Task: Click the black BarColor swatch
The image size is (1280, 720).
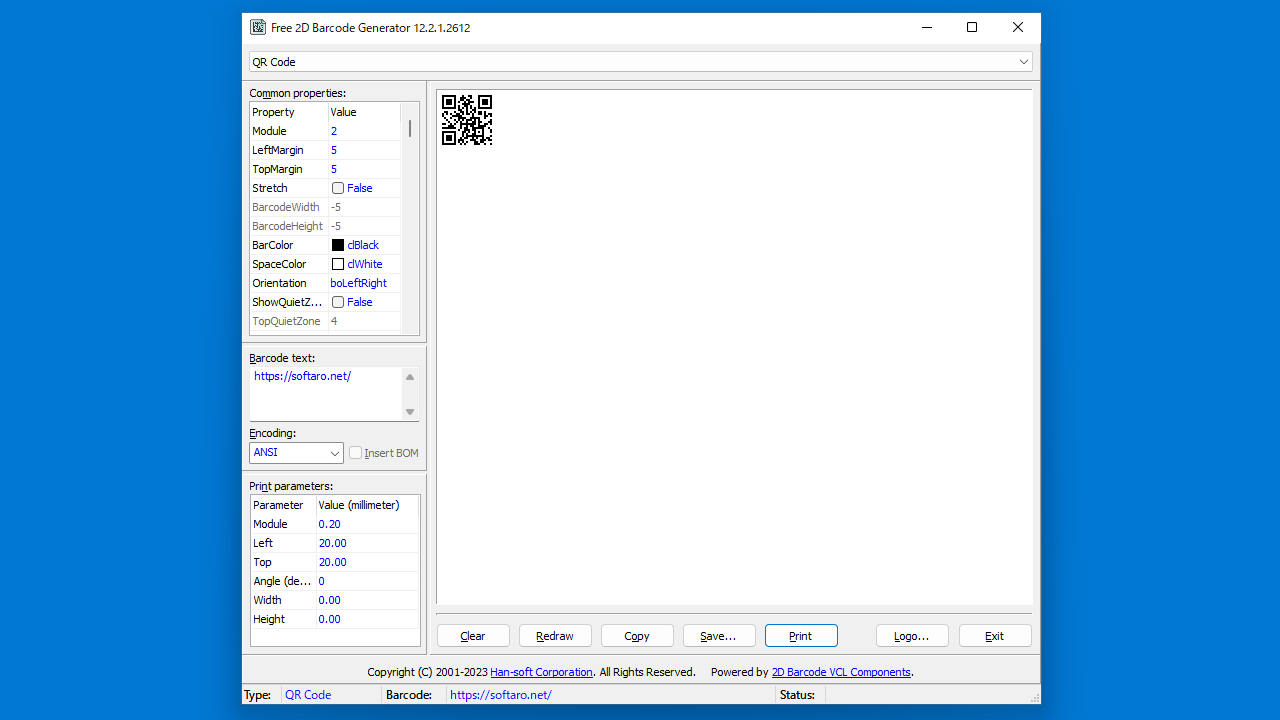Action: pos(338,245)
